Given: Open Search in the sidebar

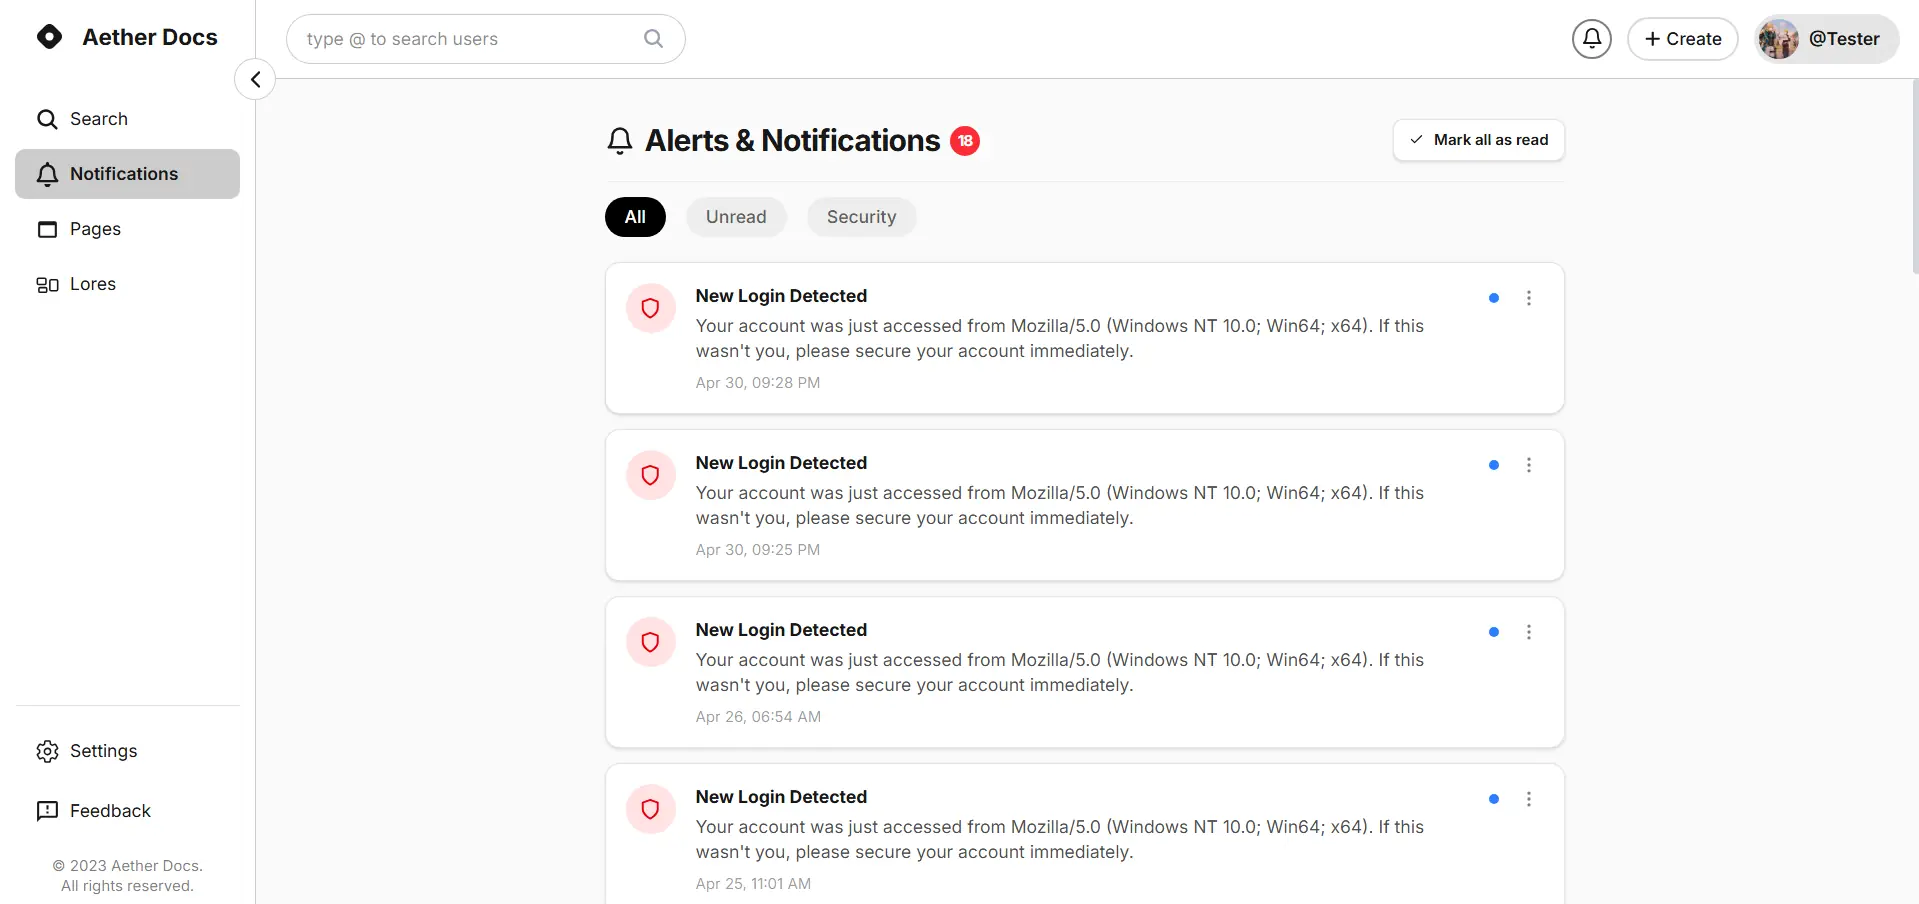Looking at the screenshot, I should tap(128, 119).
